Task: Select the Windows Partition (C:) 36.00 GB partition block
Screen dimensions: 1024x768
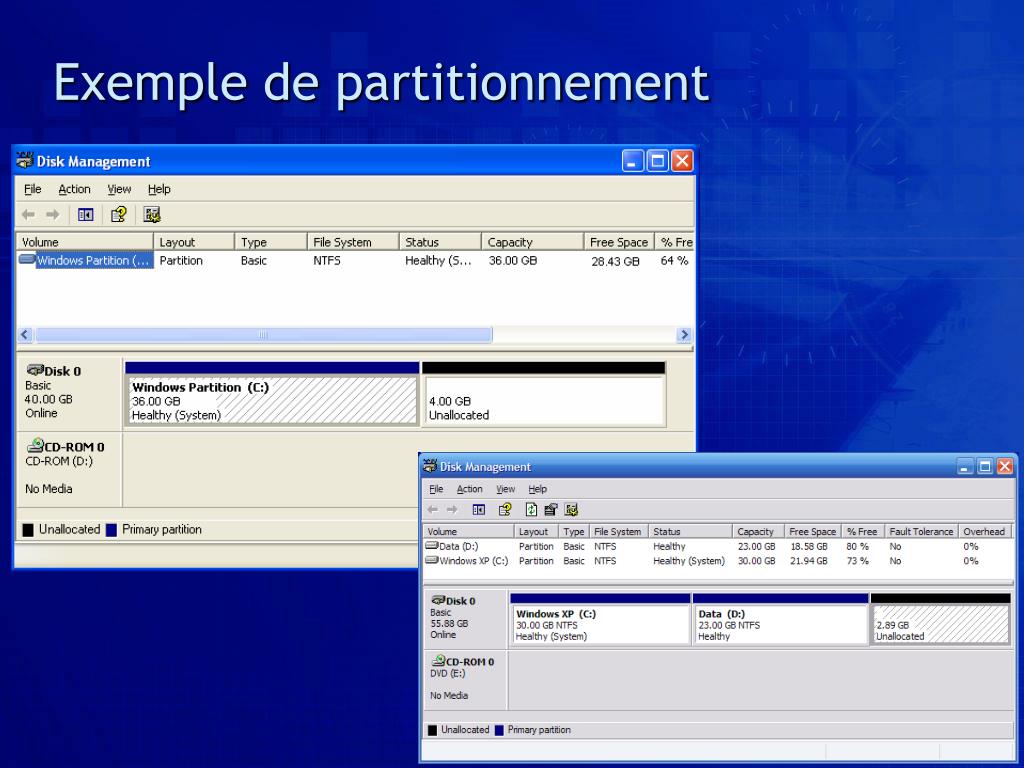Action: [272, 400]
